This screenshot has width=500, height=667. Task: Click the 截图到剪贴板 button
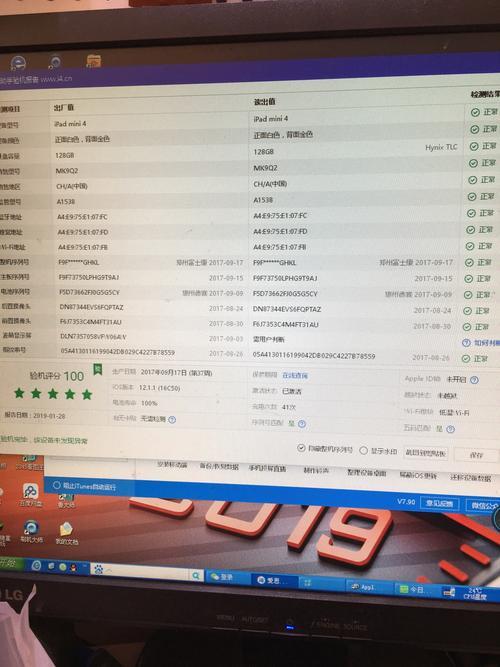click(x=426, y=453)
